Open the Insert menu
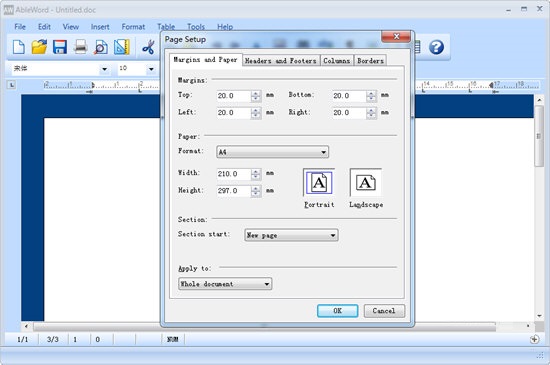Viewport: 550px width, 365px height. (100, 27)
